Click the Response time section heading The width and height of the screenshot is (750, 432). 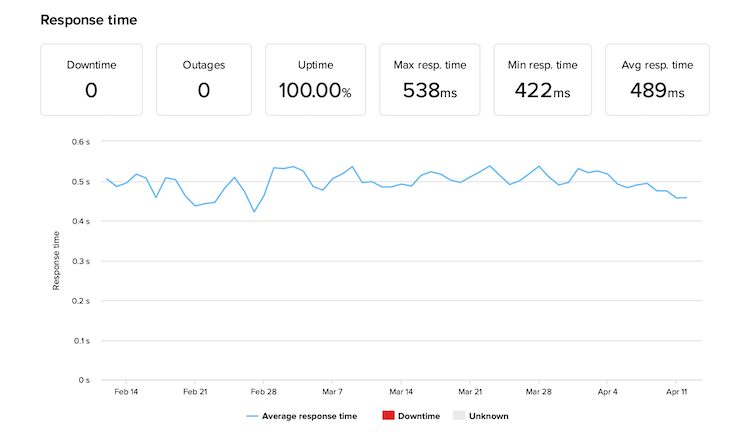point(89,20)
